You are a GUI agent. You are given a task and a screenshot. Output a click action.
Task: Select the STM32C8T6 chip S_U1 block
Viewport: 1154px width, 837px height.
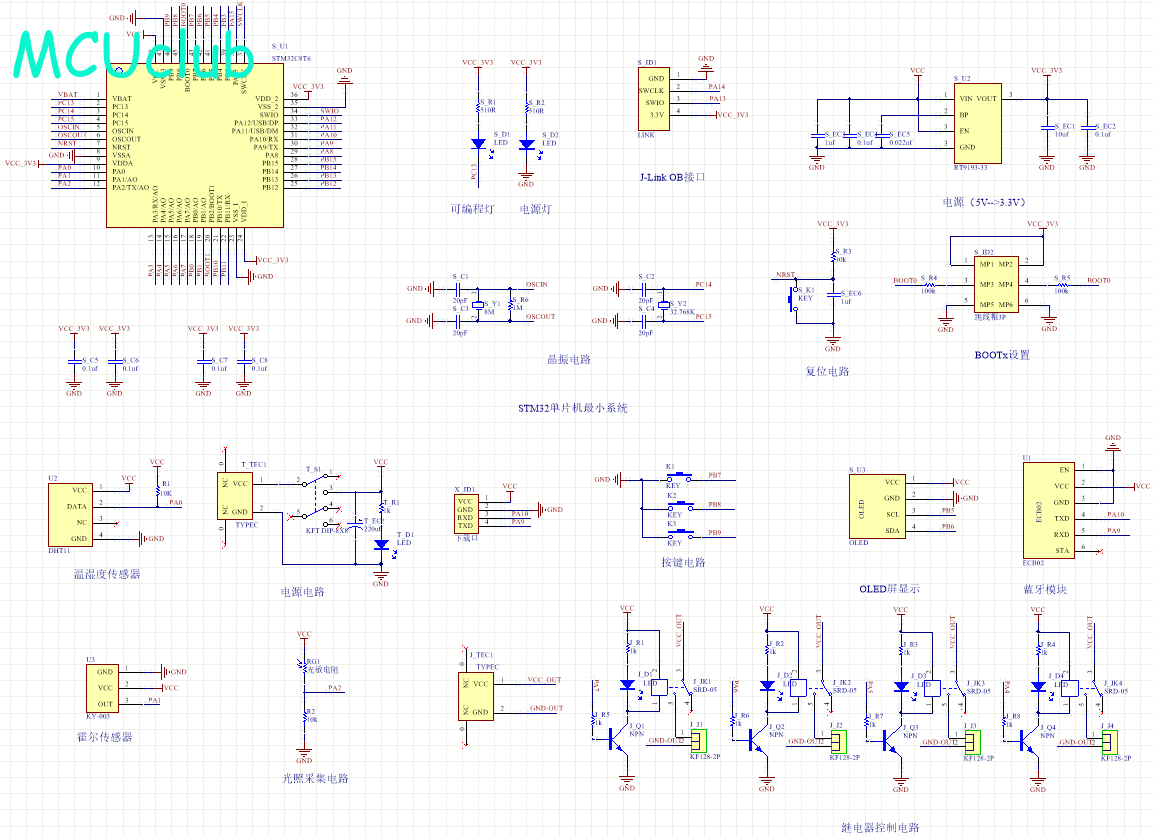coord(195,145)
